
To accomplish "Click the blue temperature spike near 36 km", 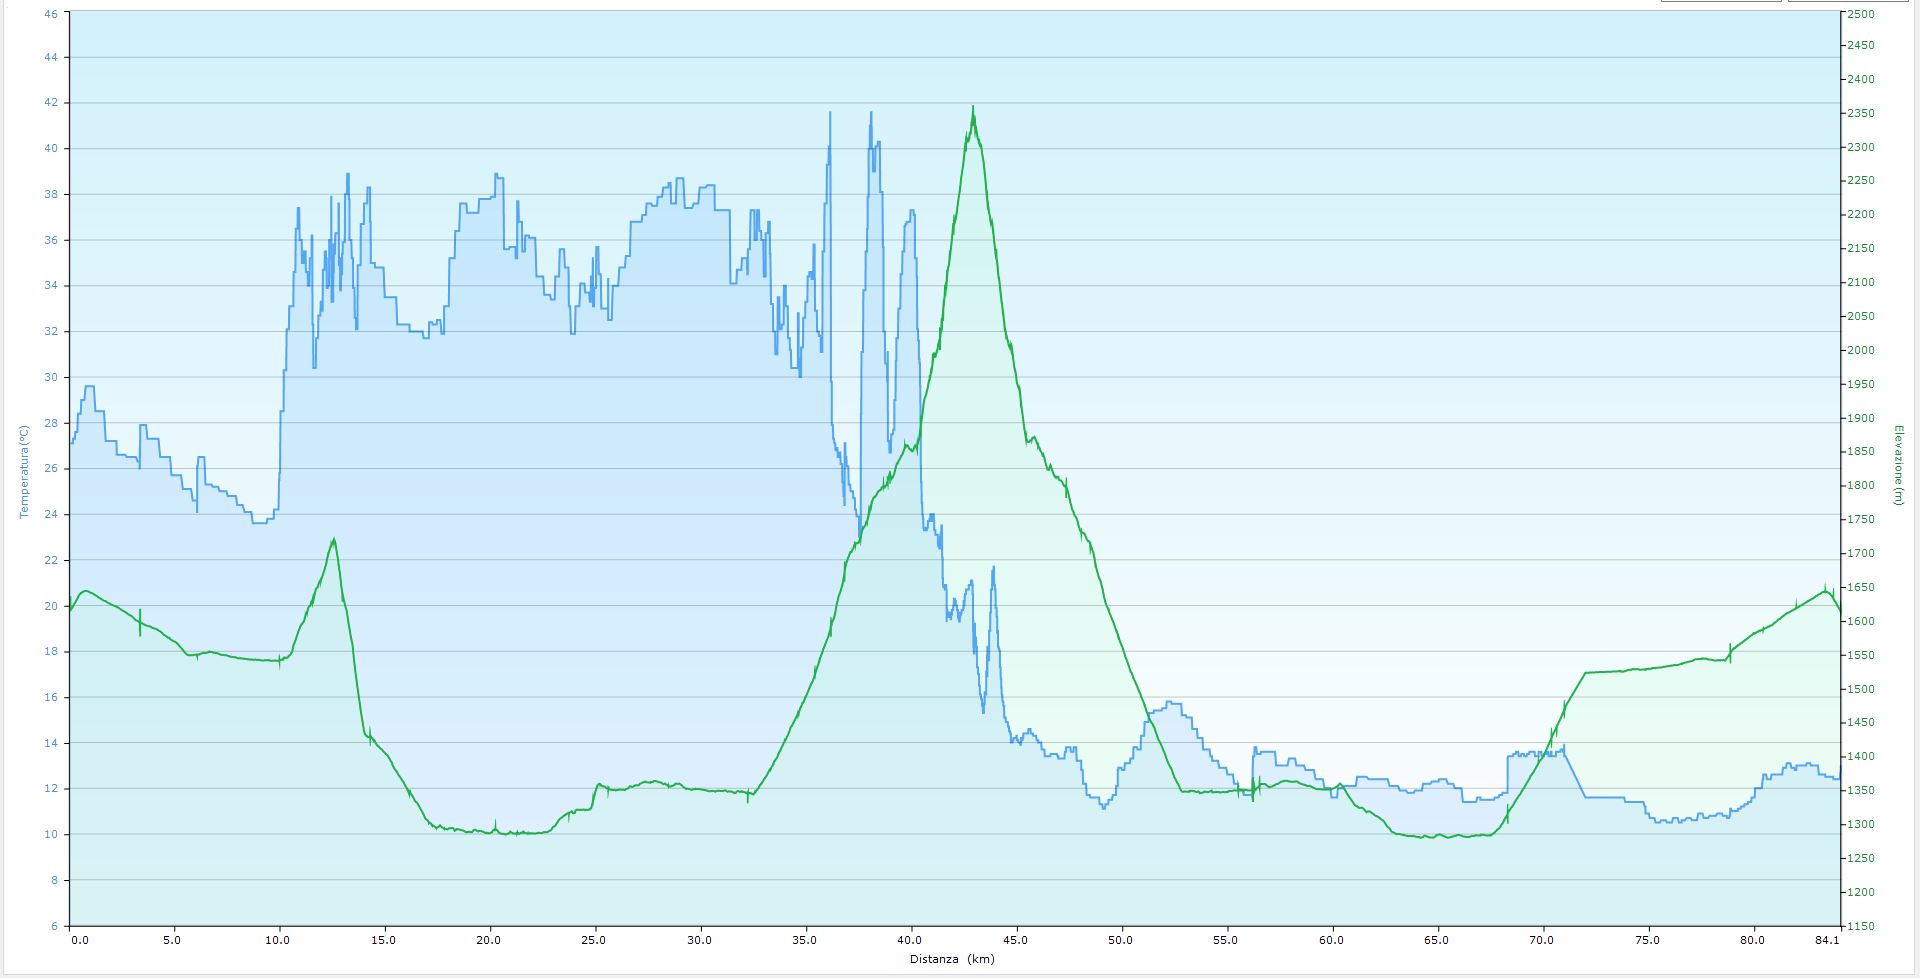I will click(829, 114).
